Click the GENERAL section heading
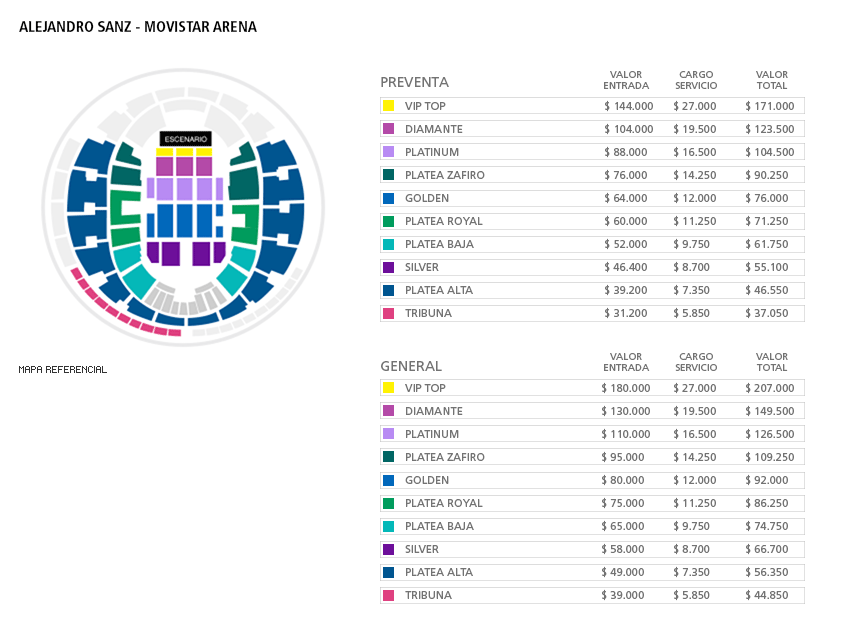The image size is (855, 639). 411,366
